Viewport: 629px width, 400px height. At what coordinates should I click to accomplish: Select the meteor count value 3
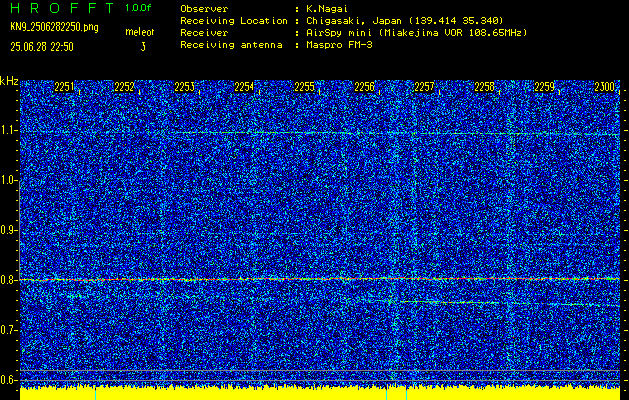click(143, 47)
